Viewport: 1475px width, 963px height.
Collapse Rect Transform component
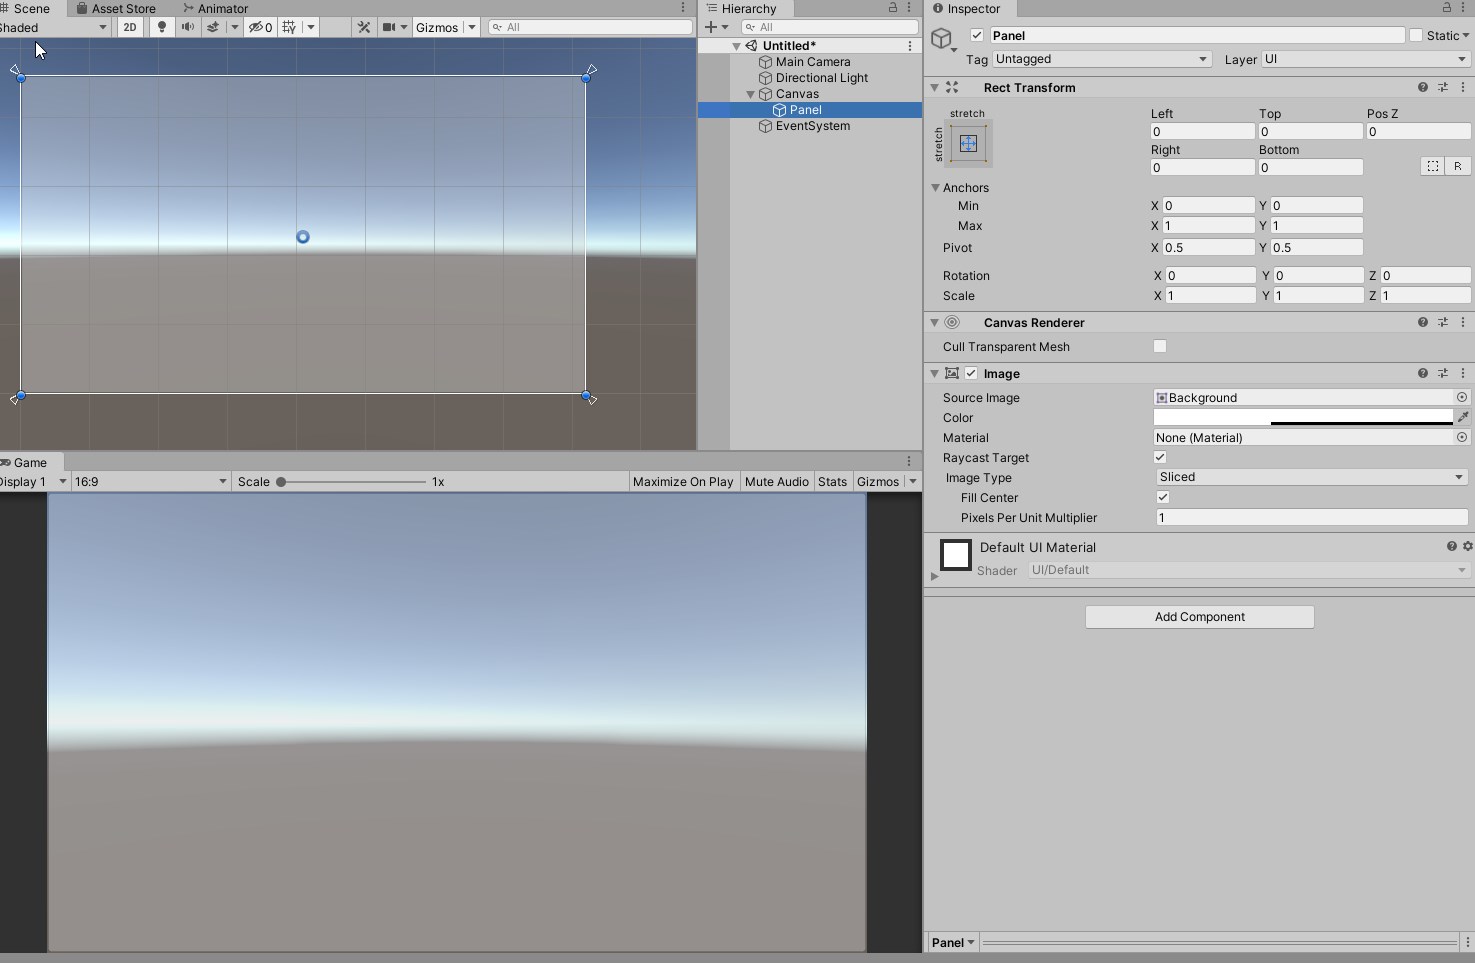tap(934, 87)
